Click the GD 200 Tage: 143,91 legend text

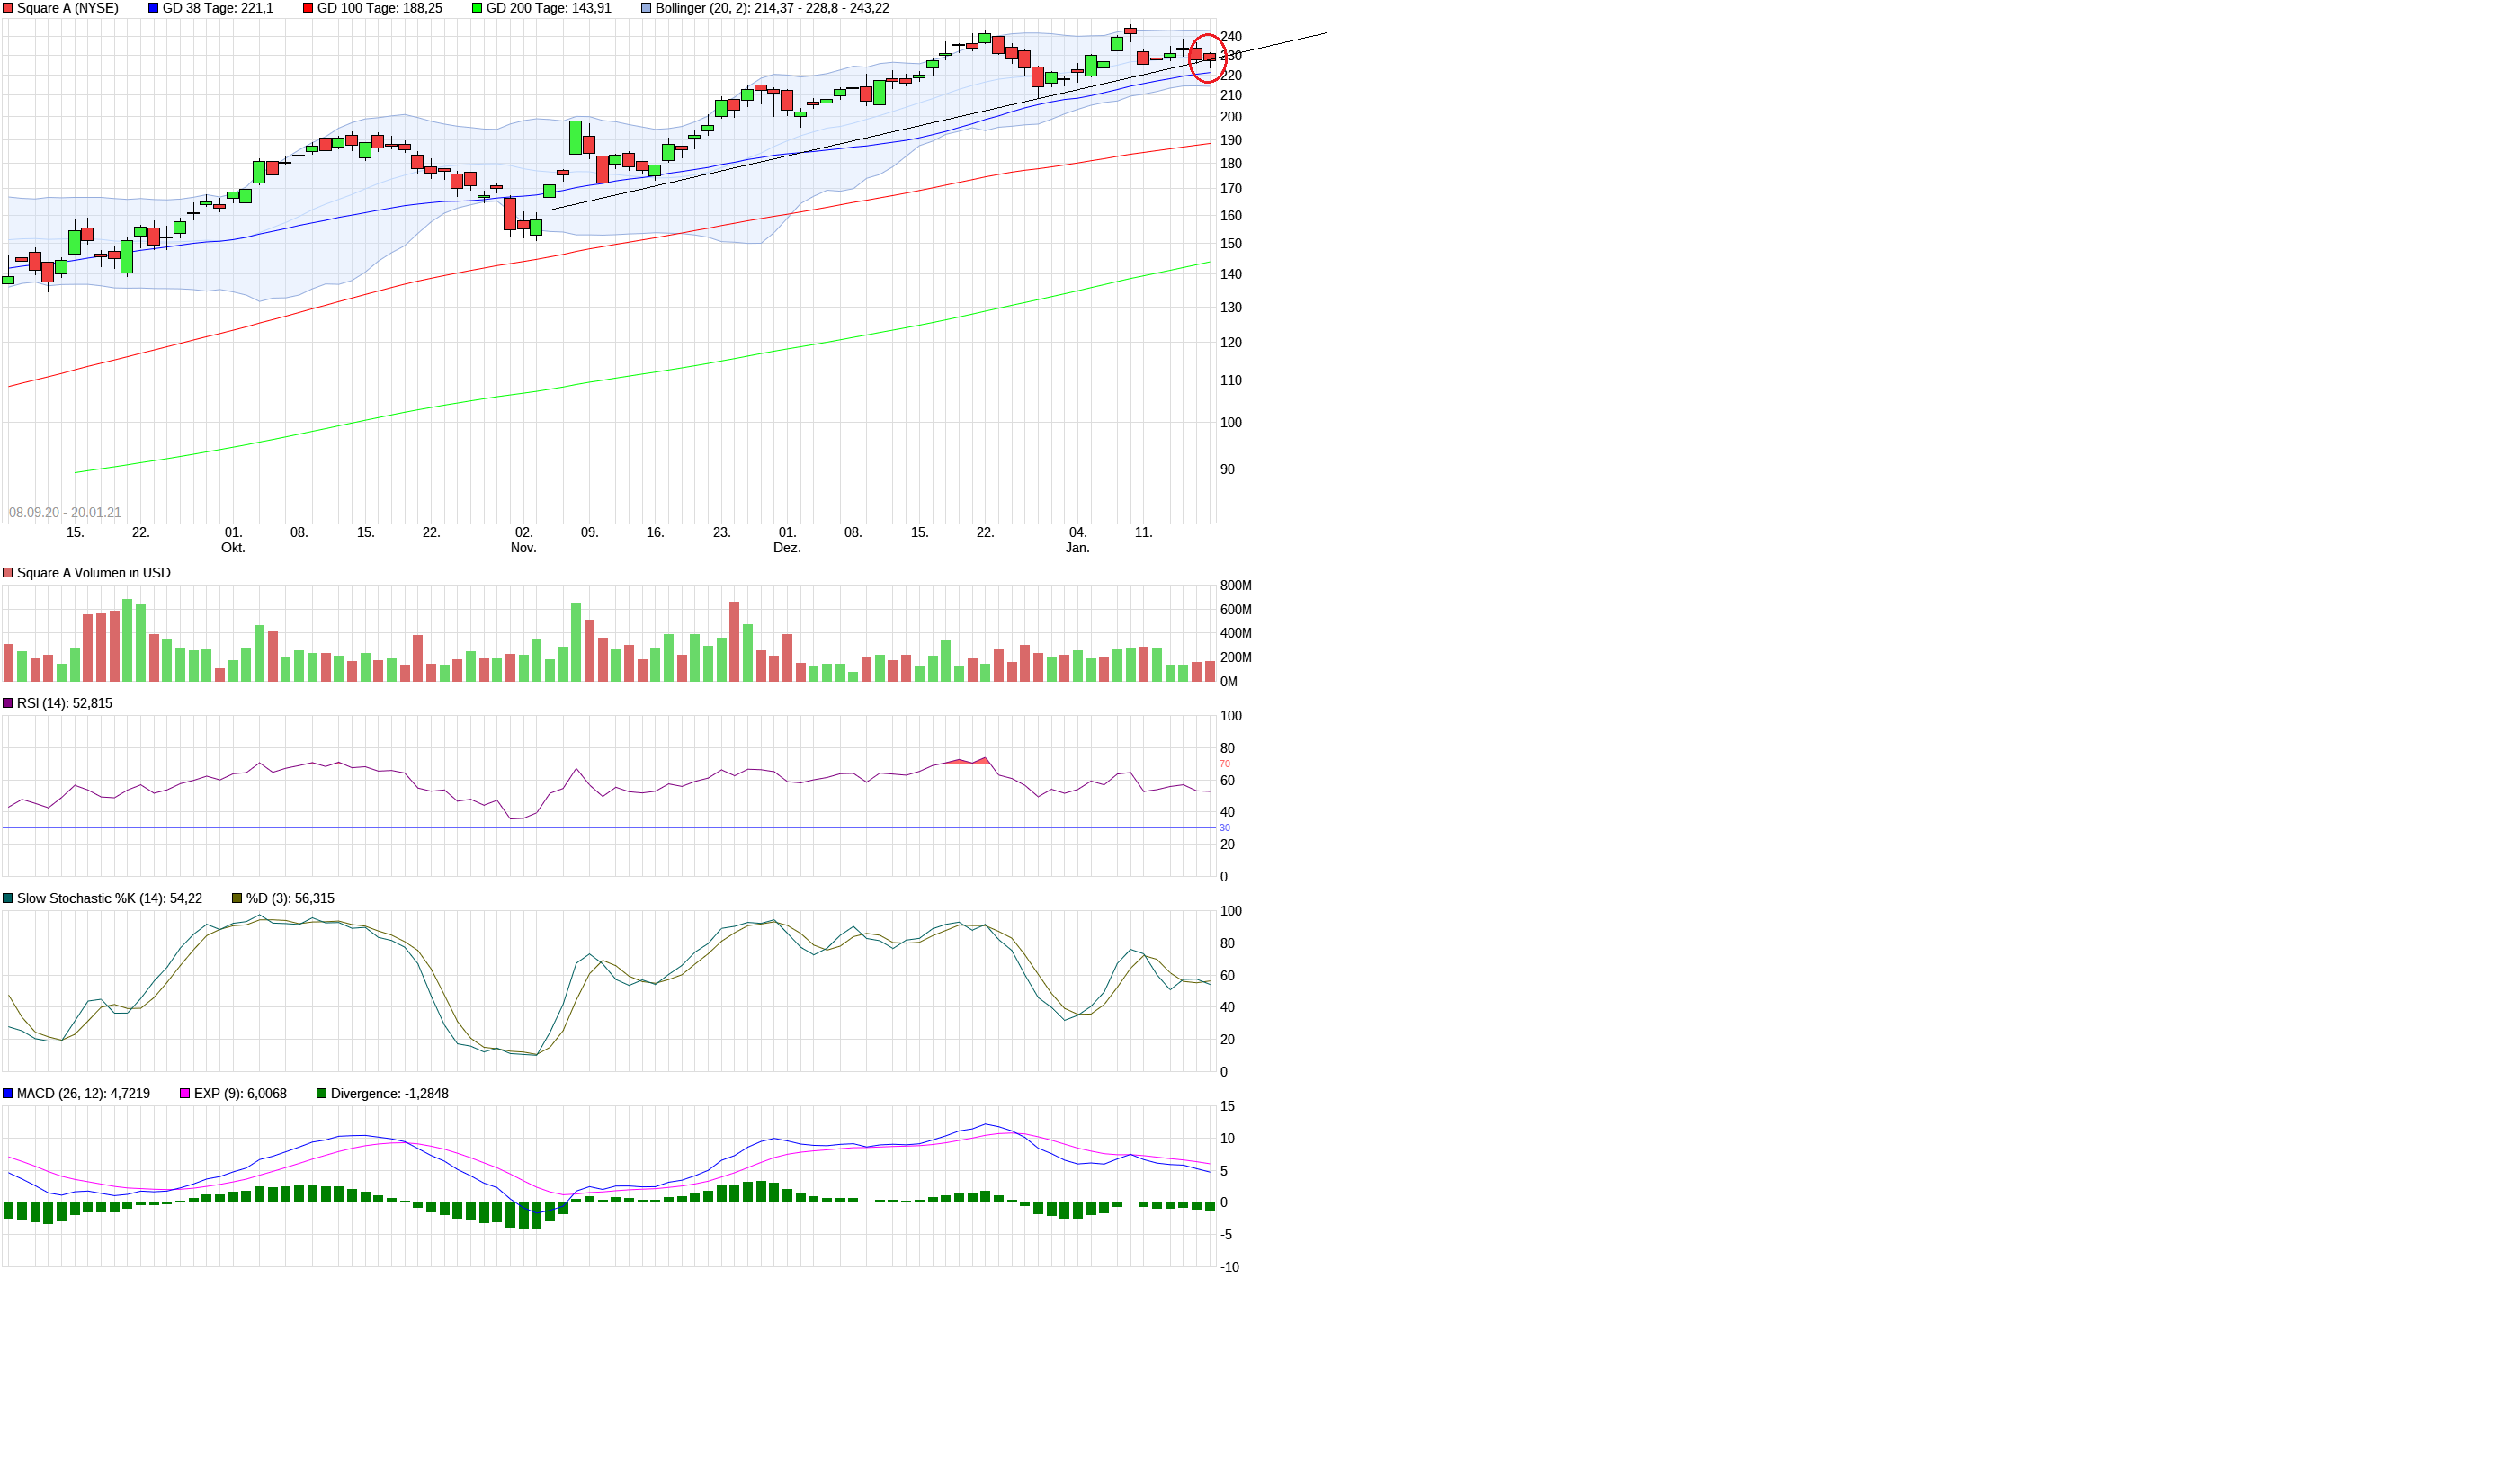pos(548,8)
